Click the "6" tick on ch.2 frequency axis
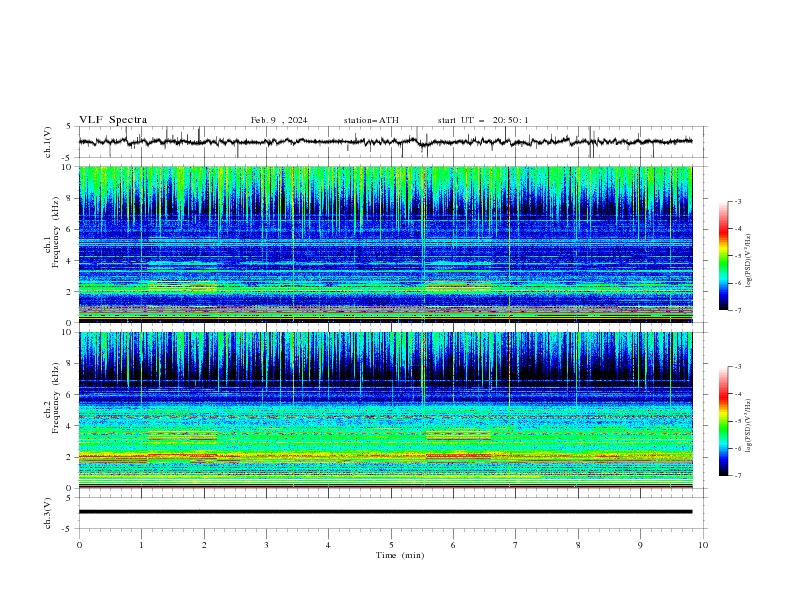Viewport: 792px width, 612px height. [70, 395]
